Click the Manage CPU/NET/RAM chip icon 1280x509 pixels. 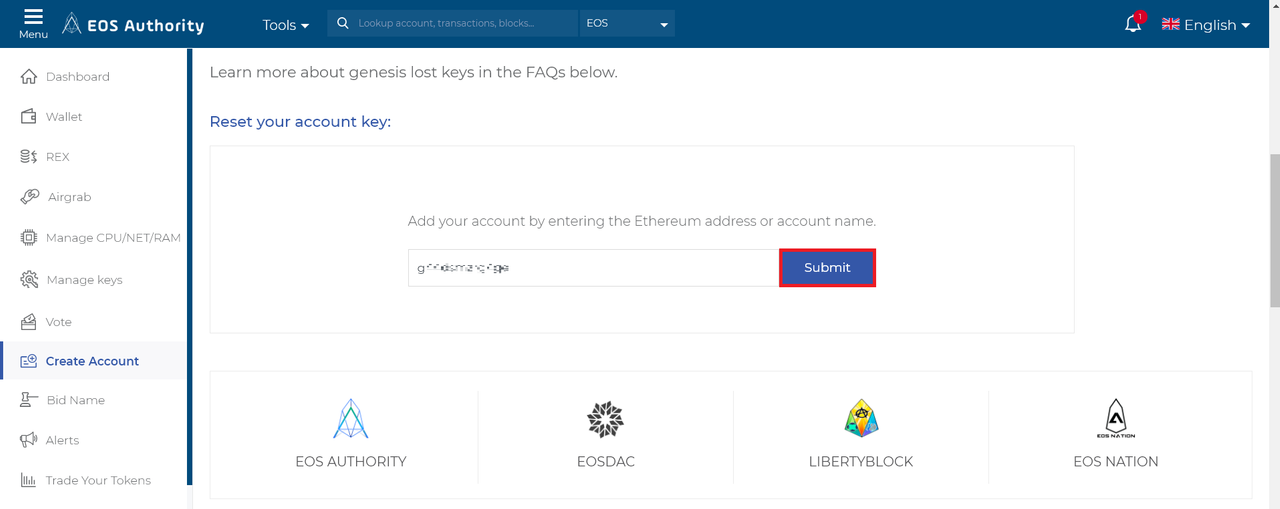tap(29, 237)
